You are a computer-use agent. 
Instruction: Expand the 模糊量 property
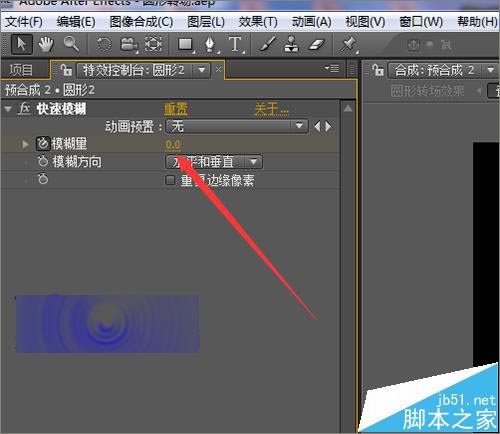(25, 144)
